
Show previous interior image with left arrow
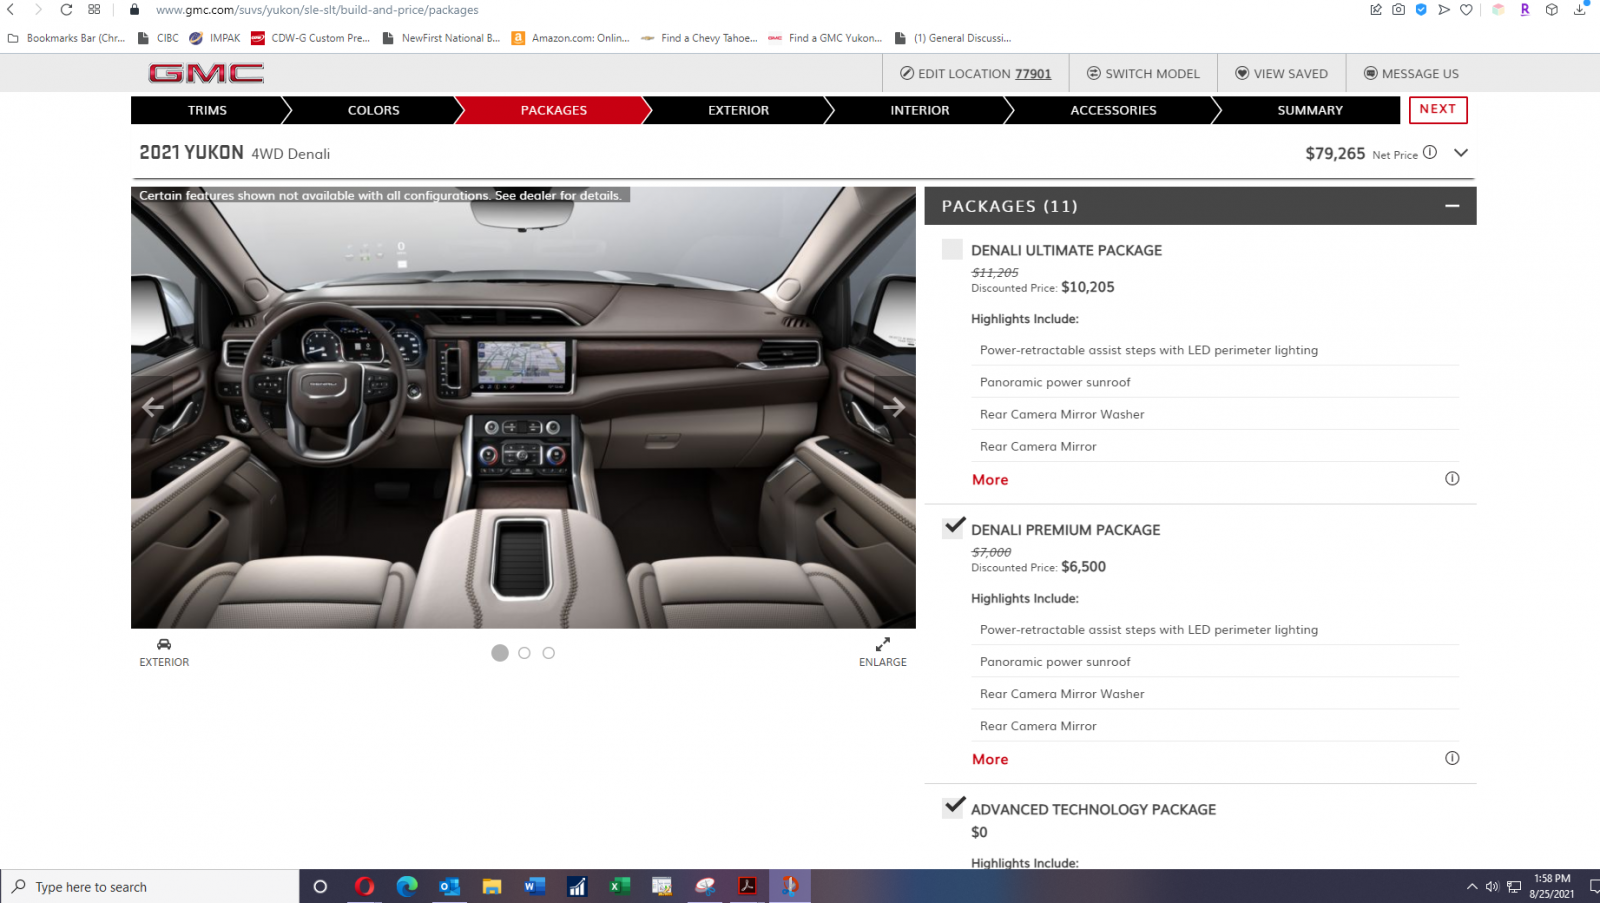pyautogui.click(x=153, y=407)
